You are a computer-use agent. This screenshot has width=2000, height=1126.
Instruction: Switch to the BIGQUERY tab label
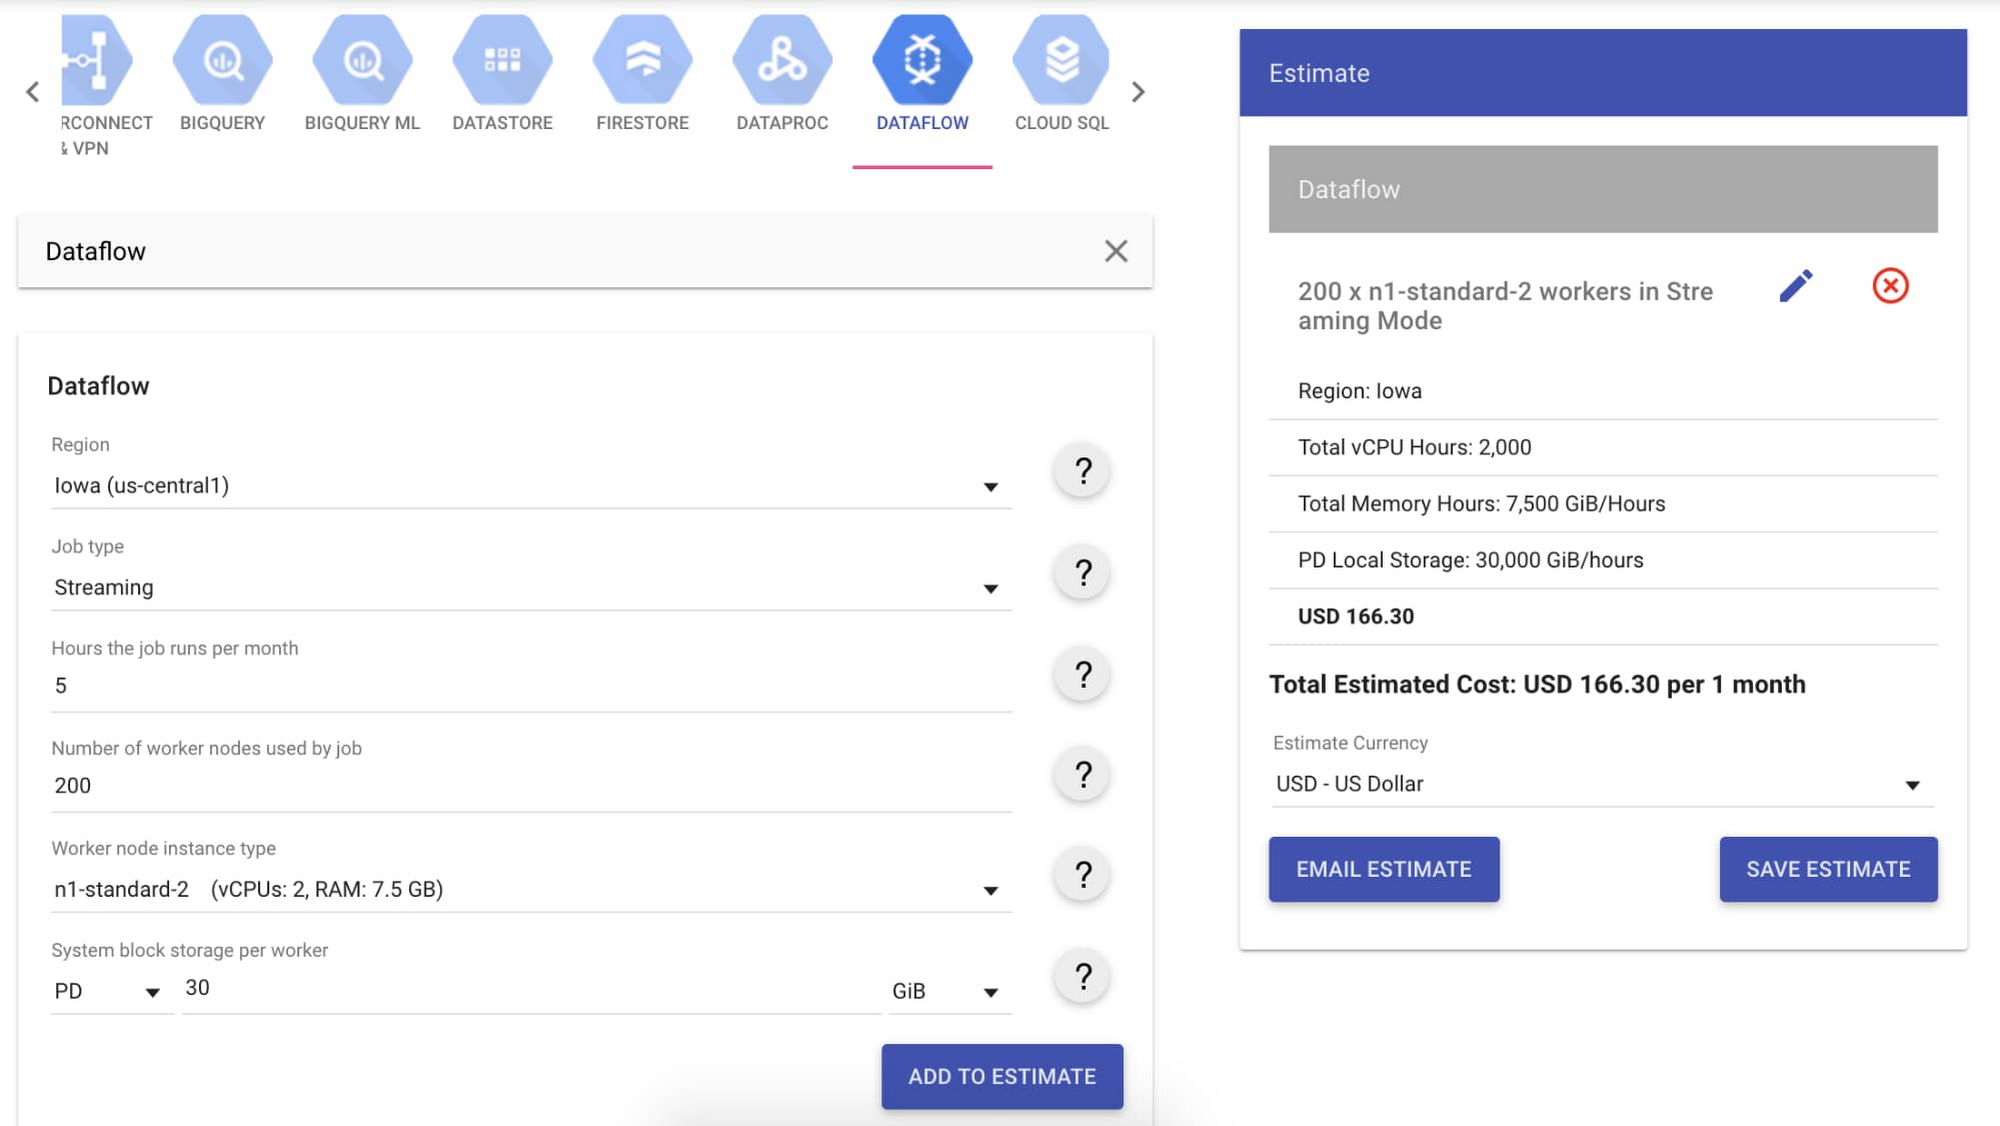click(222, 123)
